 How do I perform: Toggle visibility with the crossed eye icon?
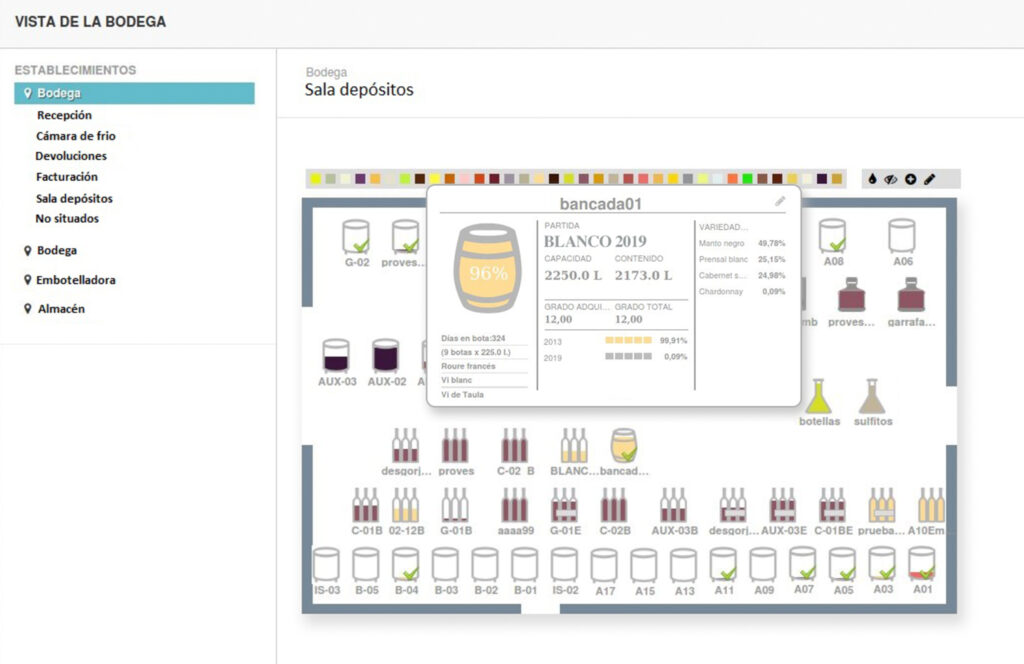891,179
